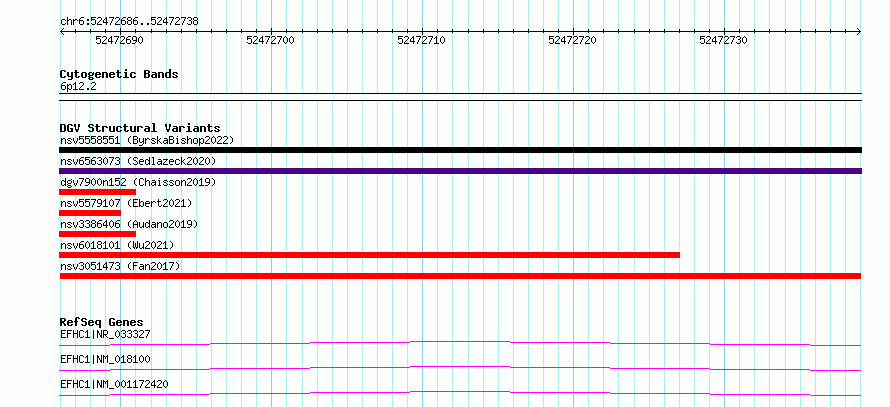Click the magenta line of EFHC1|NM_018100

[460, 368]
